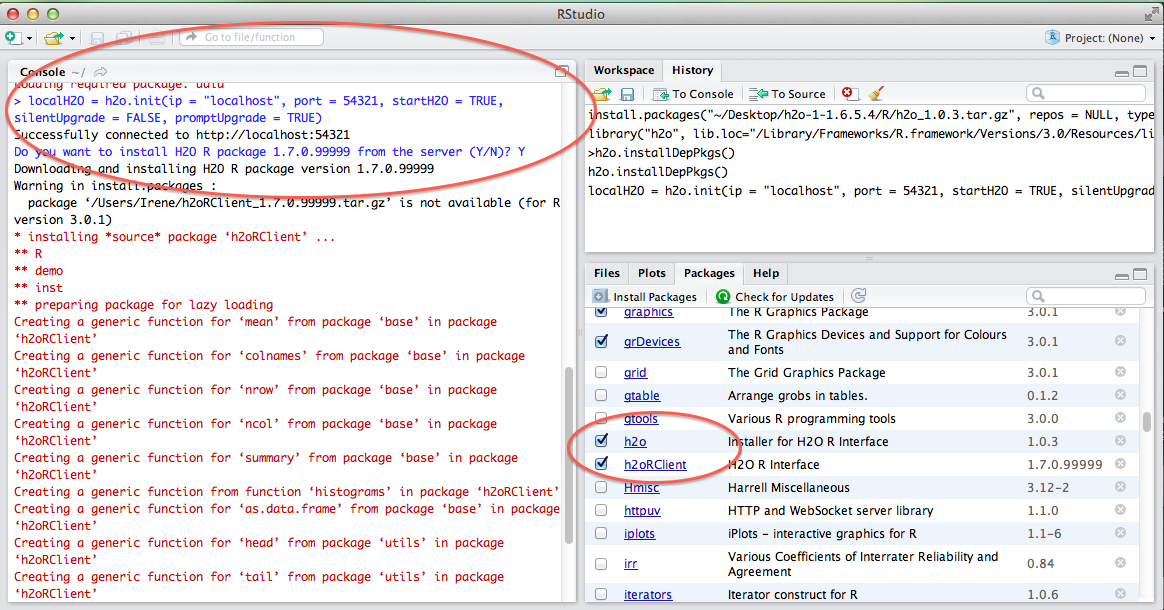Viewport: 1164px width, 610px height.
Task: Remove selected history entries with red X icon
Action: [x=849, y=94]
